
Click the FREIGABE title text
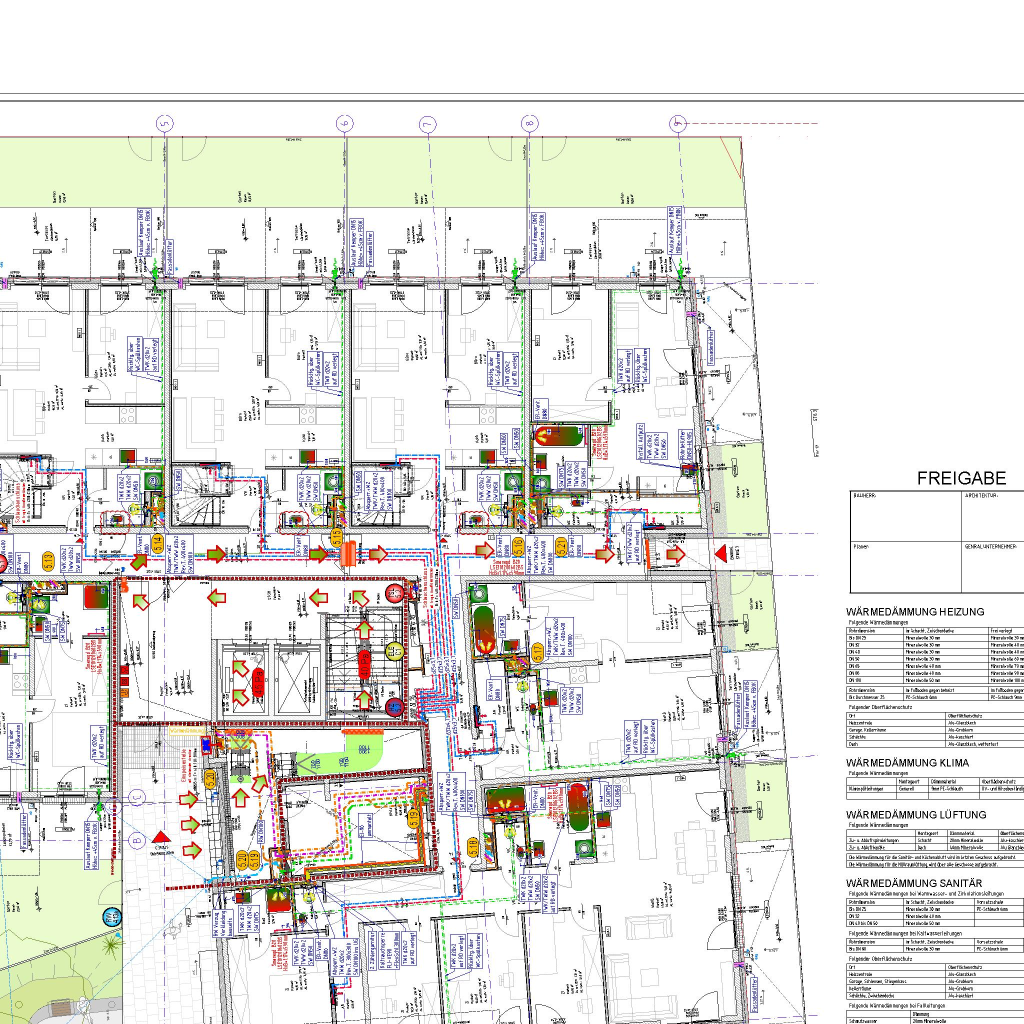coord(961,479)
